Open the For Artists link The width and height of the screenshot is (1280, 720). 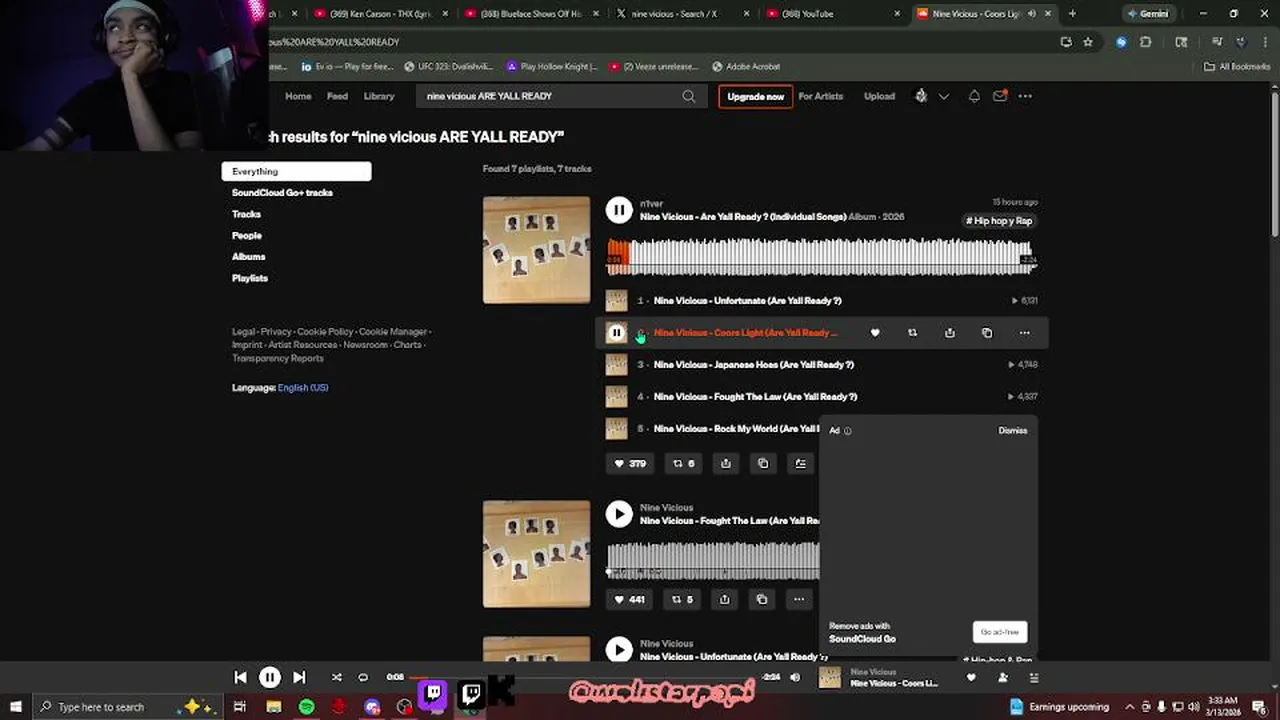821,96
